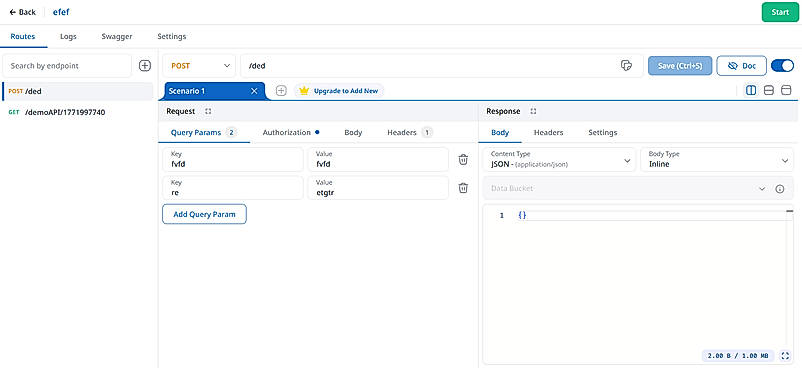Open the Content Type dropdown
802x368 pixels.
(x=559, y=160)
